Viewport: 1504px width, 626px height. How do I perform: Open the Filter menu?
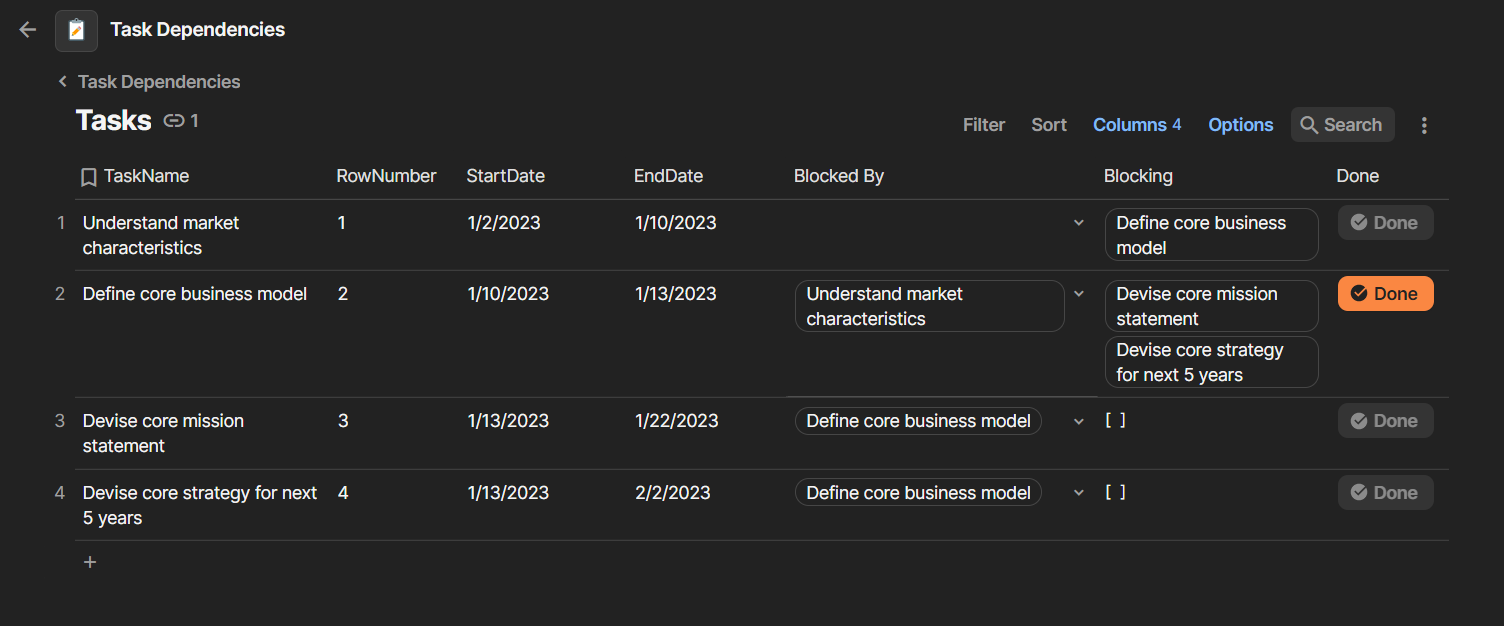tap(984, 125)
